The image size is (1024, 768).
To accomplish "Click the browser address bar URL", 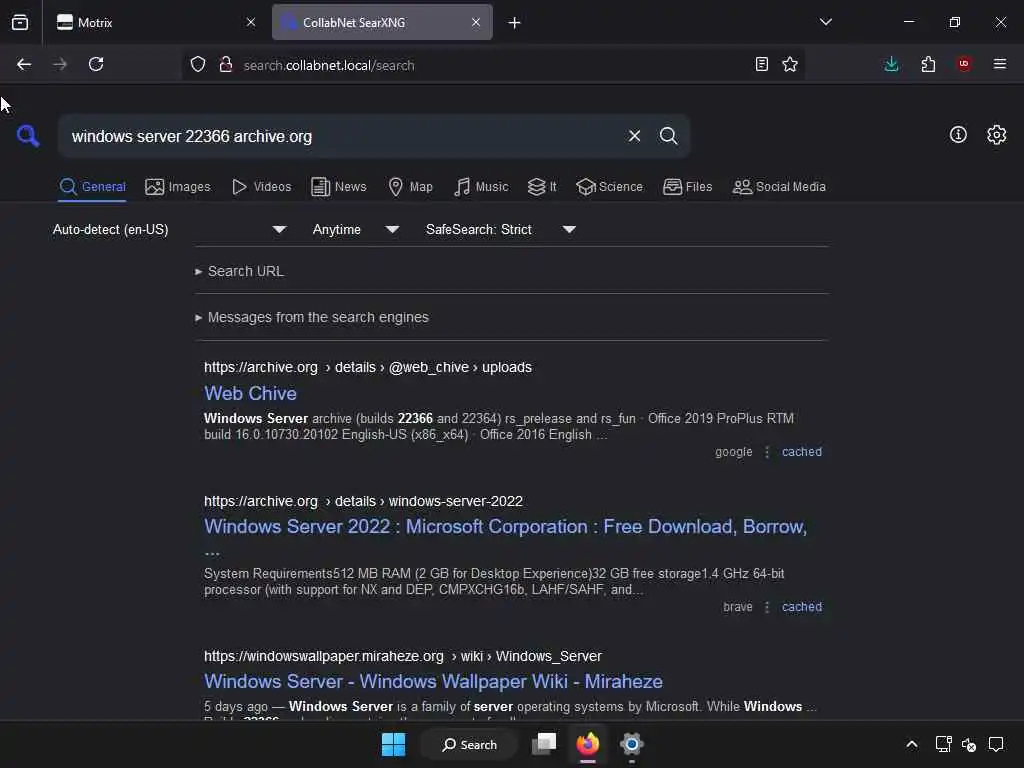I will (x=328, y=65).
